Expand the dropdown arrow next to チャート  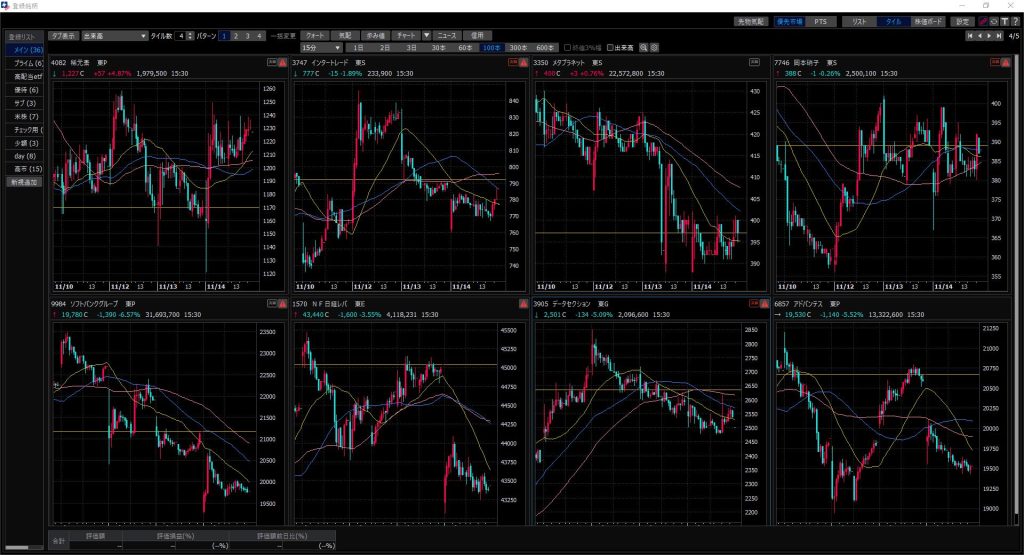click(427, 36)
